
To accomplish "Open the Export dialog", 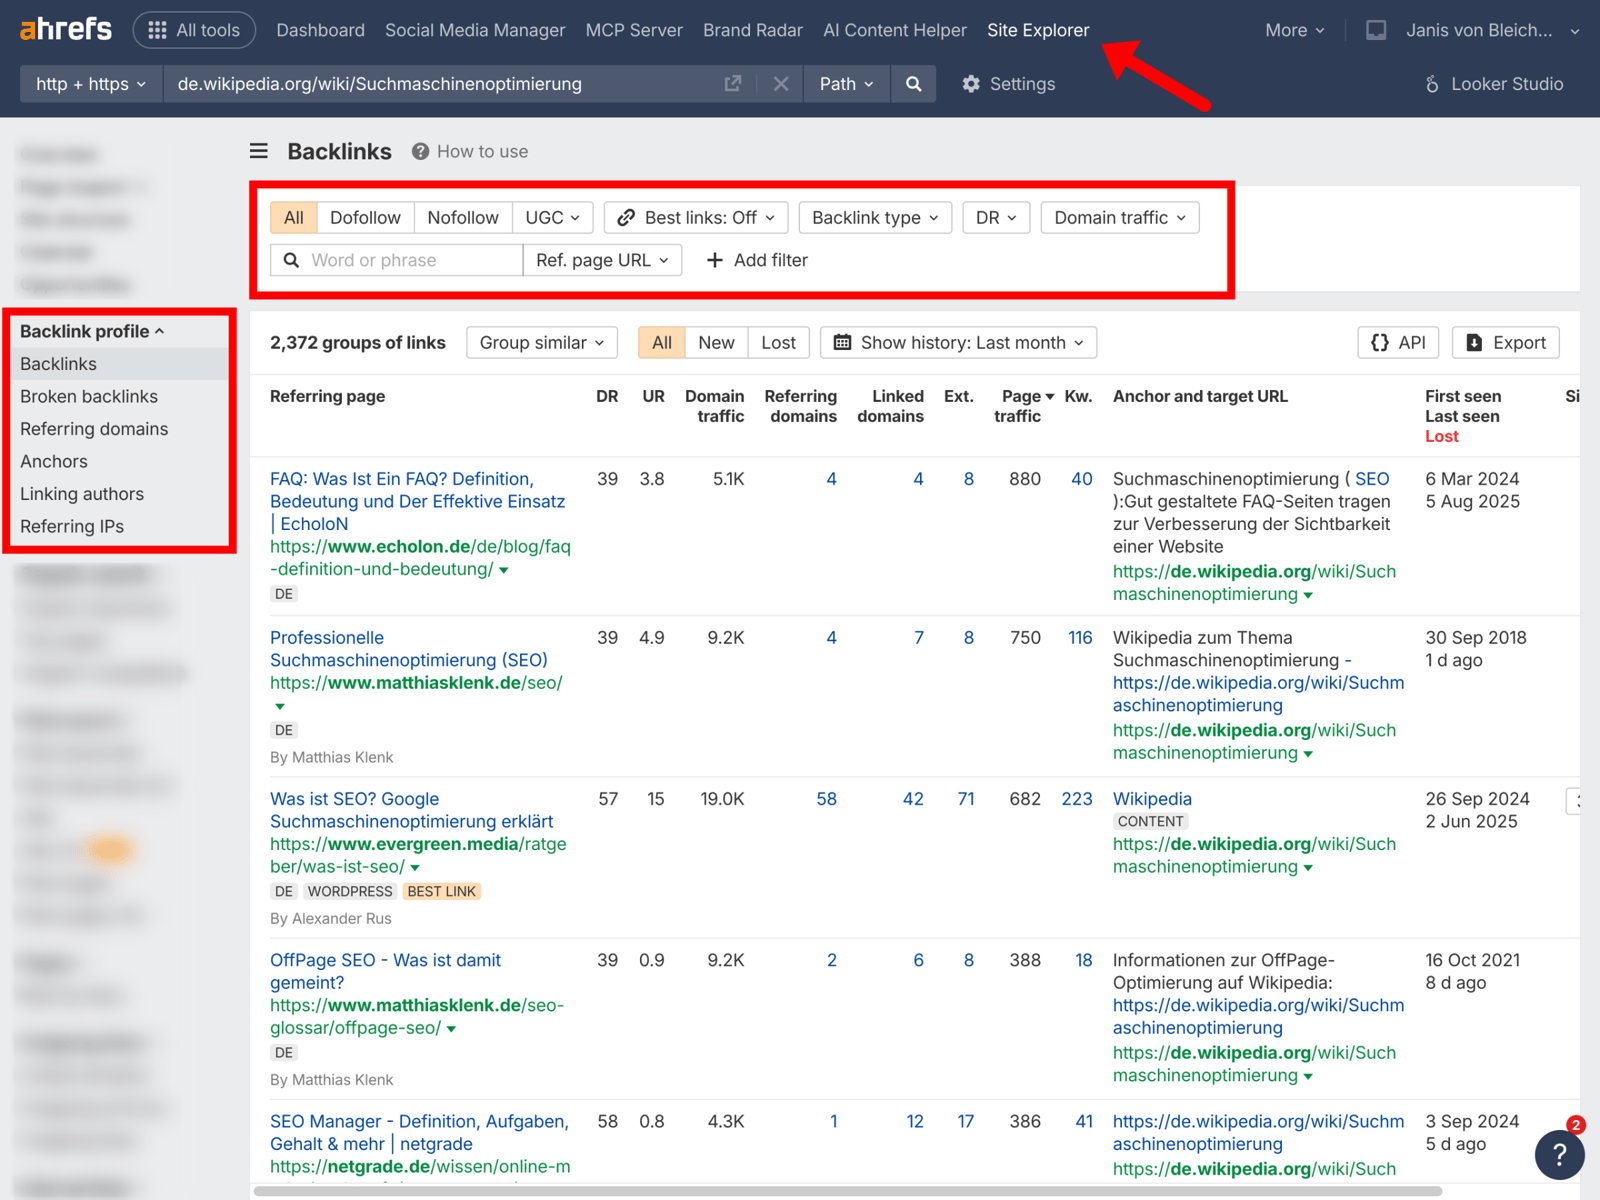I will click(1505, 342).
